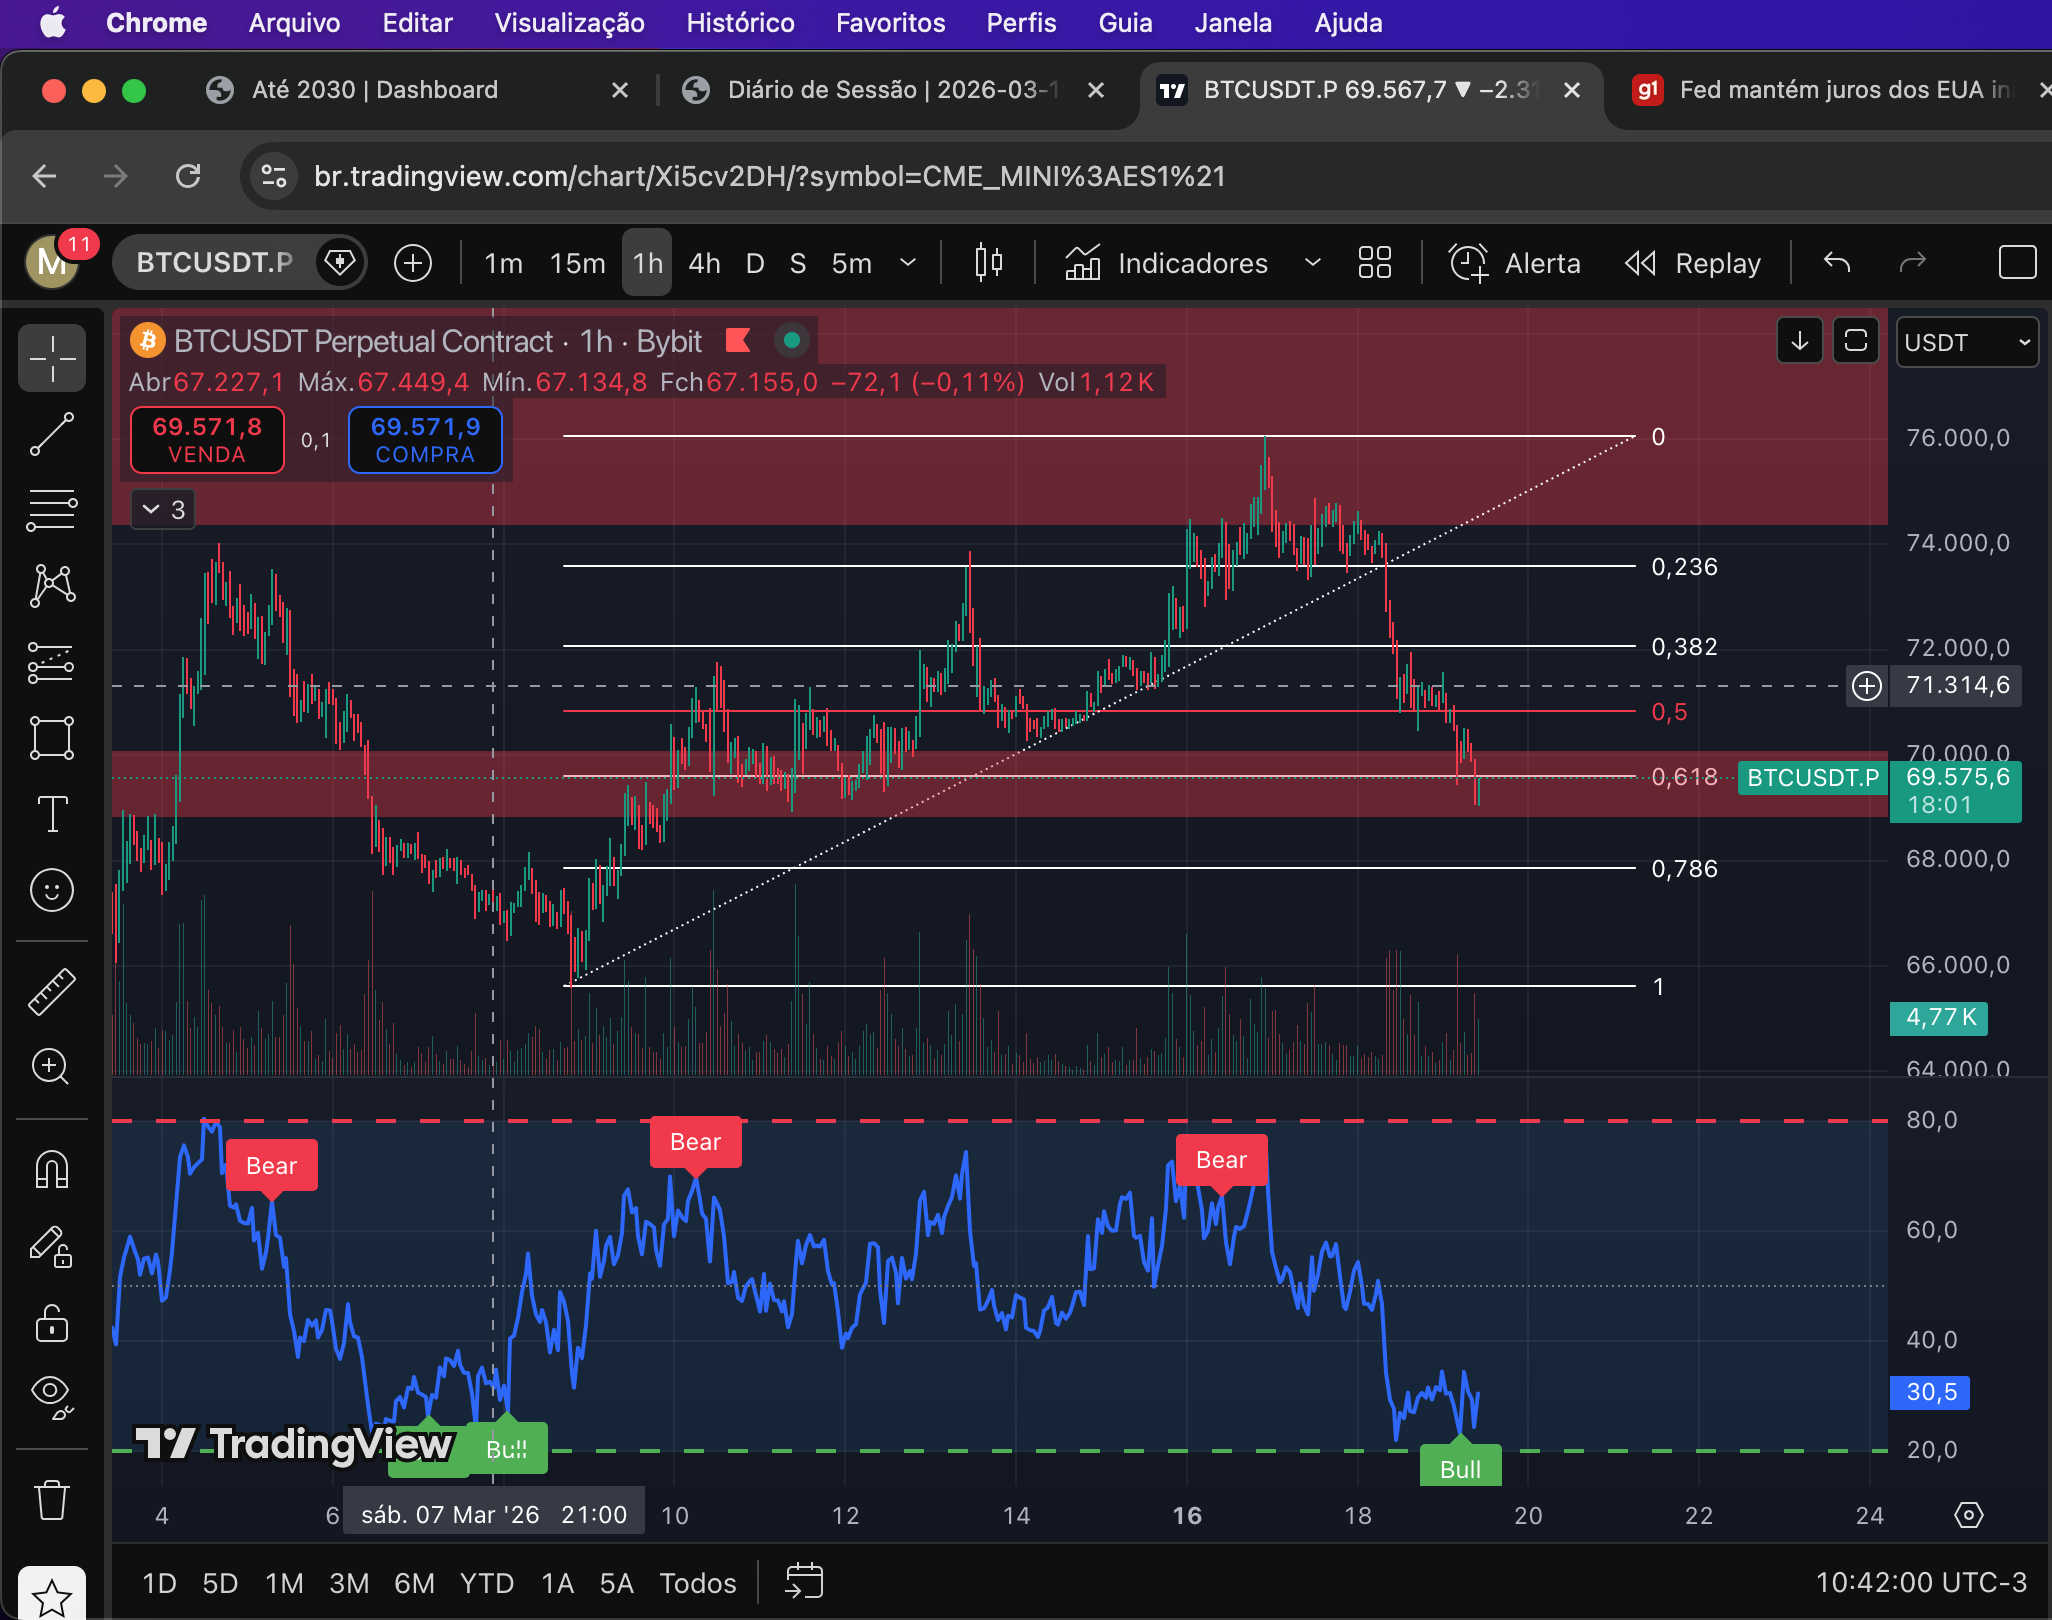
Task: Click the BTCUSDT.P symbol search field
Action: (x=215, y=263)
